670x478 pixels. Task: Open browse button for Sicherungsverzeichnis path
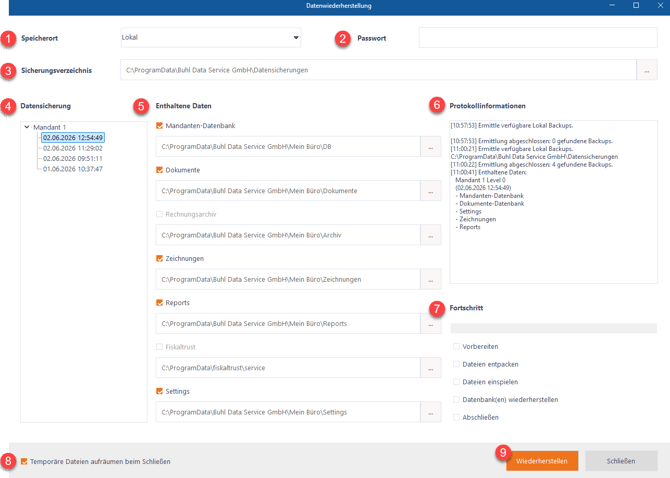pos(646,70)
